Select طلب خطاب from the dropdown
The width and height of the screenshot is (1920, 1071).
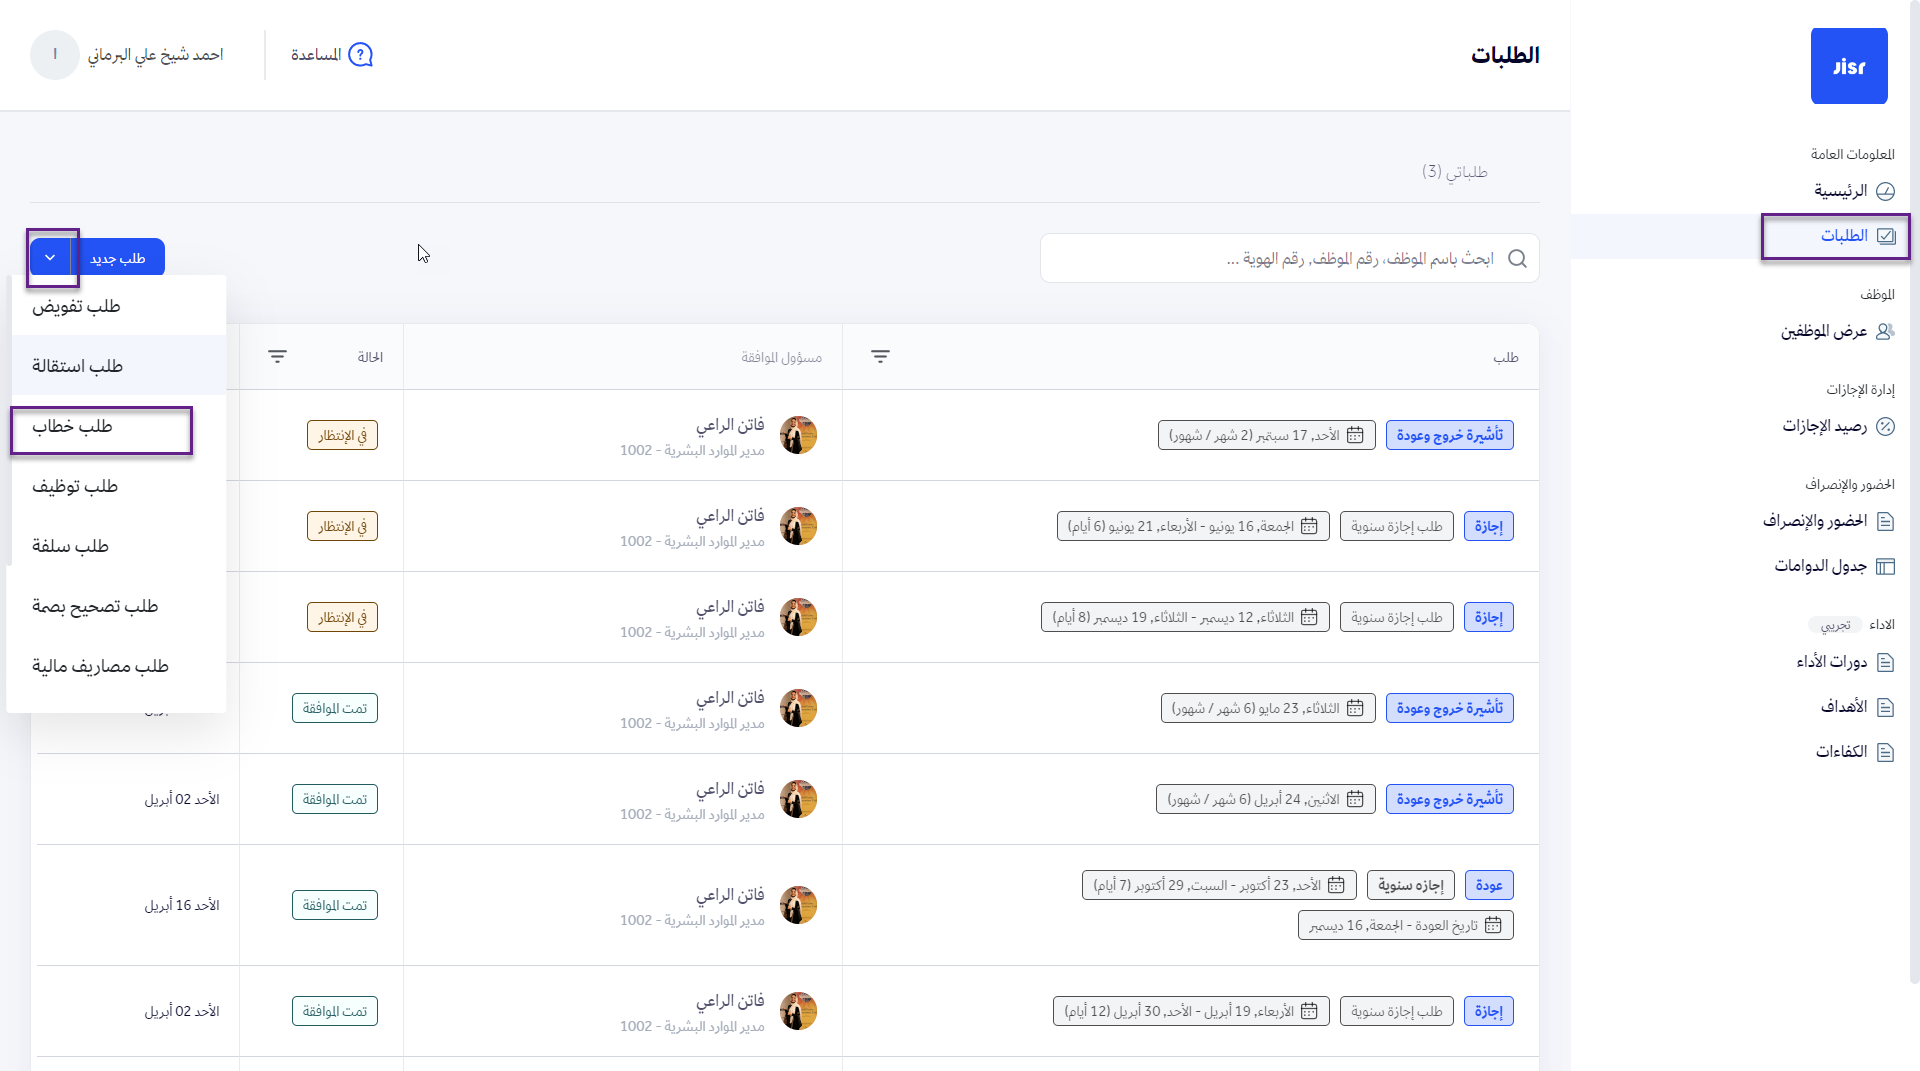click(x=72, y=427)
